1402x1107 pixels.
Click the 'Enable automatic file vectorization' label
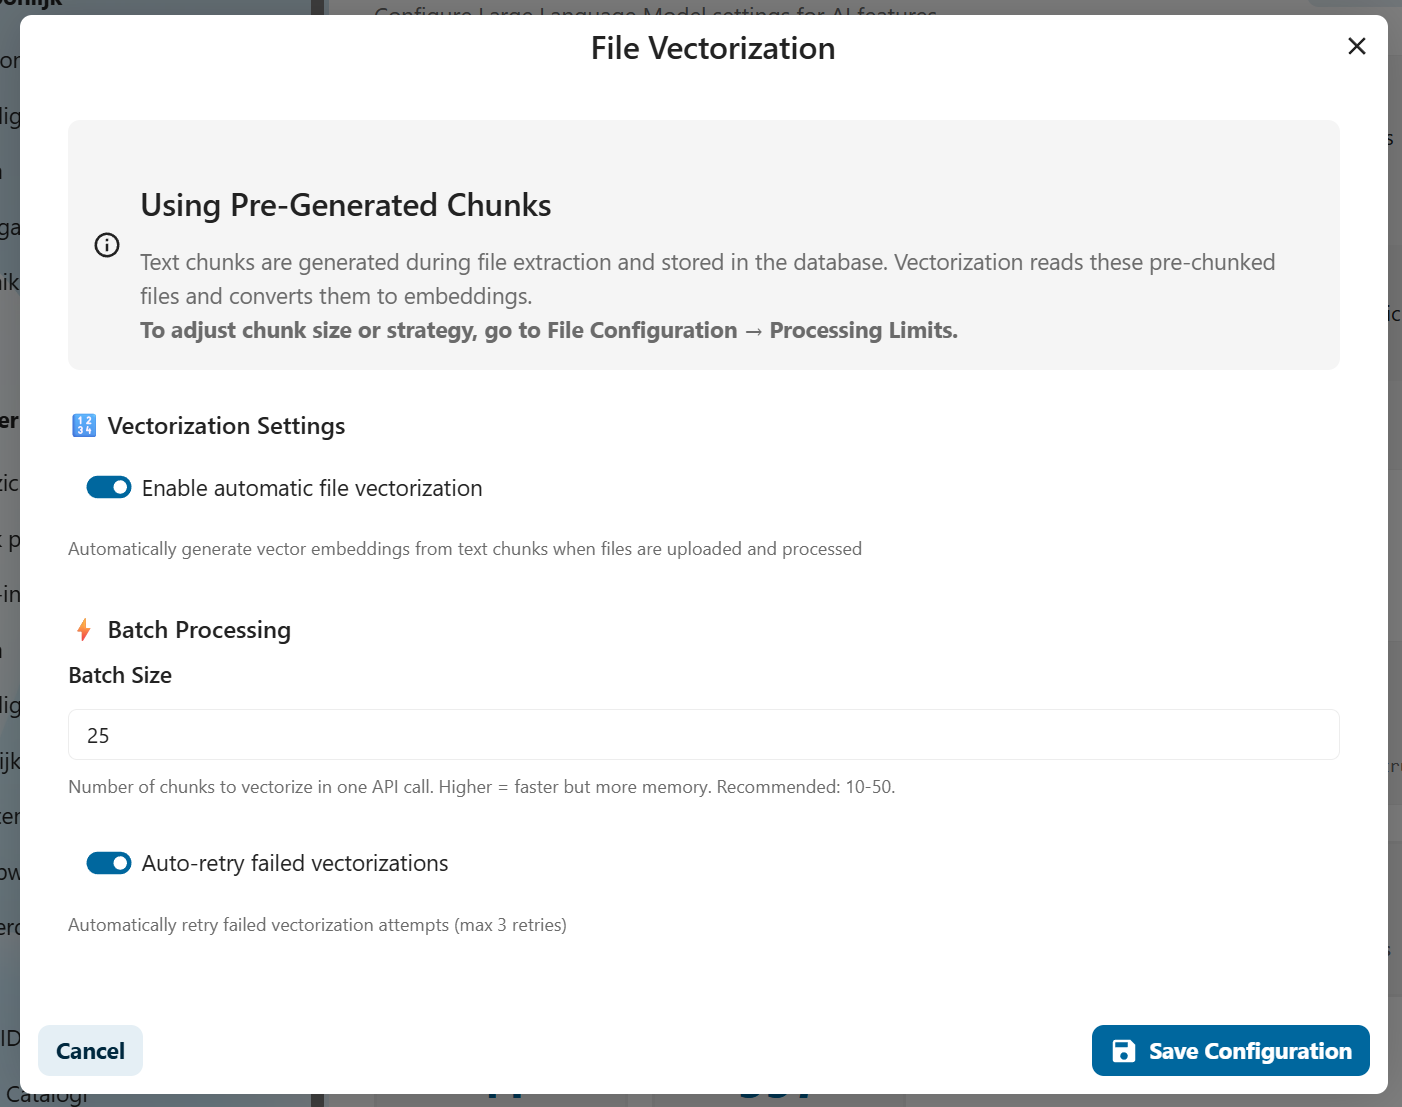312,488
